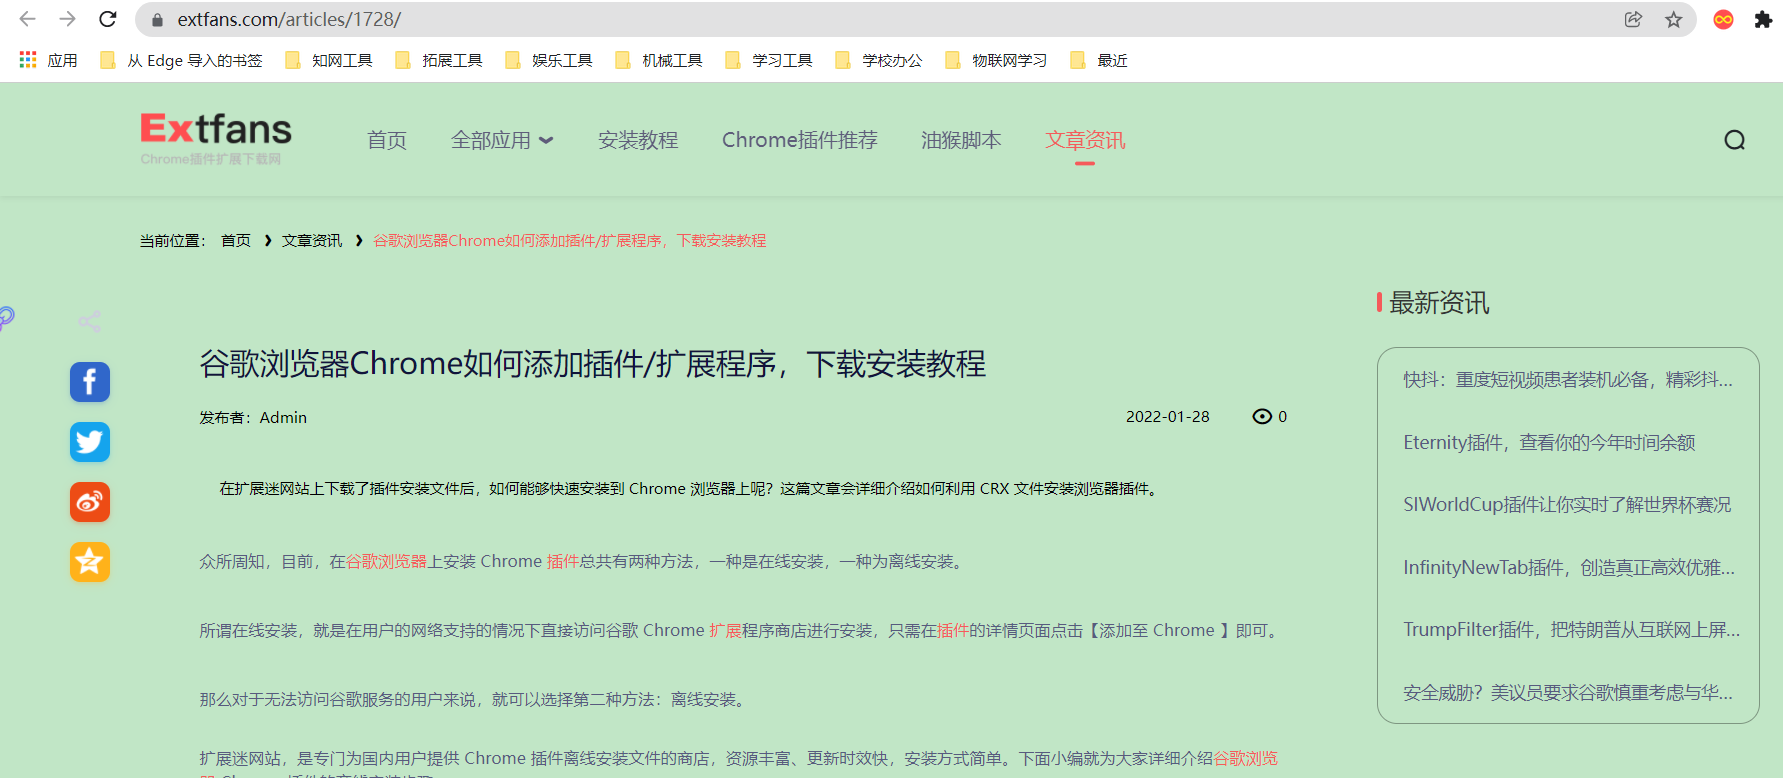Go to 首页 in the navigation
The width and height of the screenshot is (1783, 778).
pyautogui.click(x=387, y=140)
